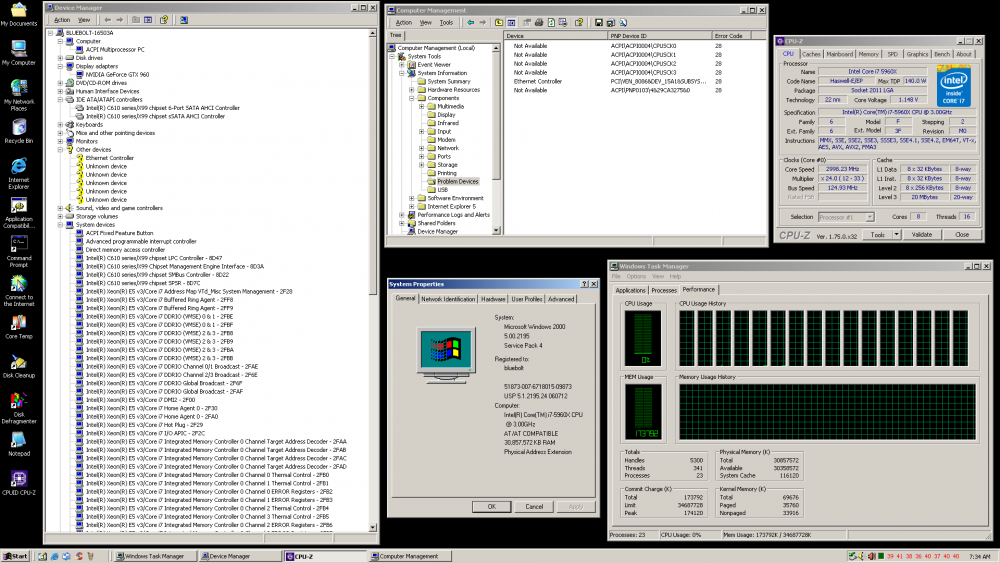Collapse Other devices node in Device Manager
The width and height of the screenshot is (1000, 563).
coord(61,150)
